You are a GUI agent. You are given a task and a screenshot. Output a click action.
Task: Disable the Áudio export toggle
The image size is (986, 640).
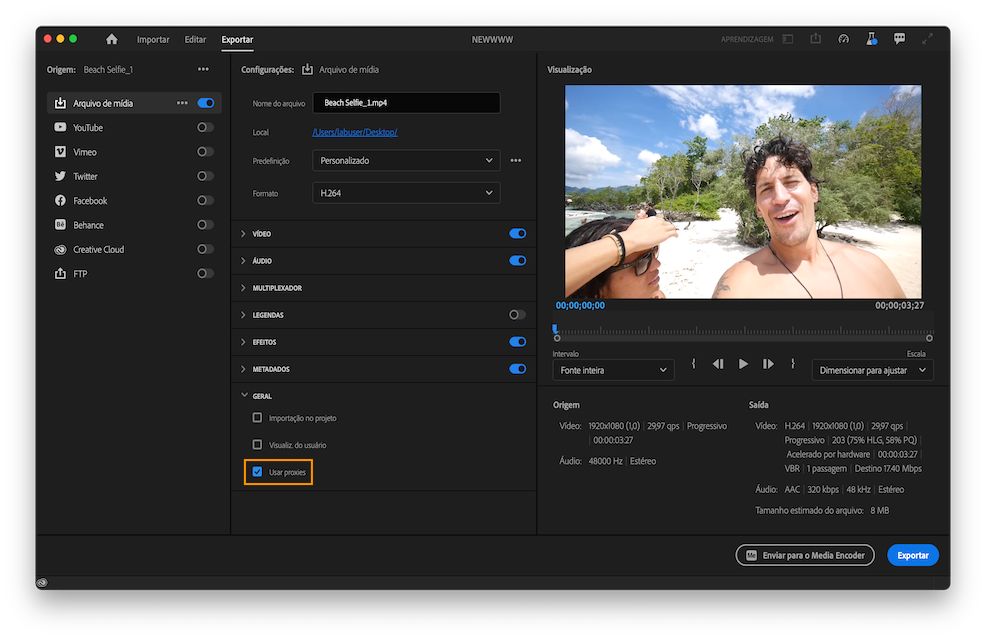pos(517,260)
